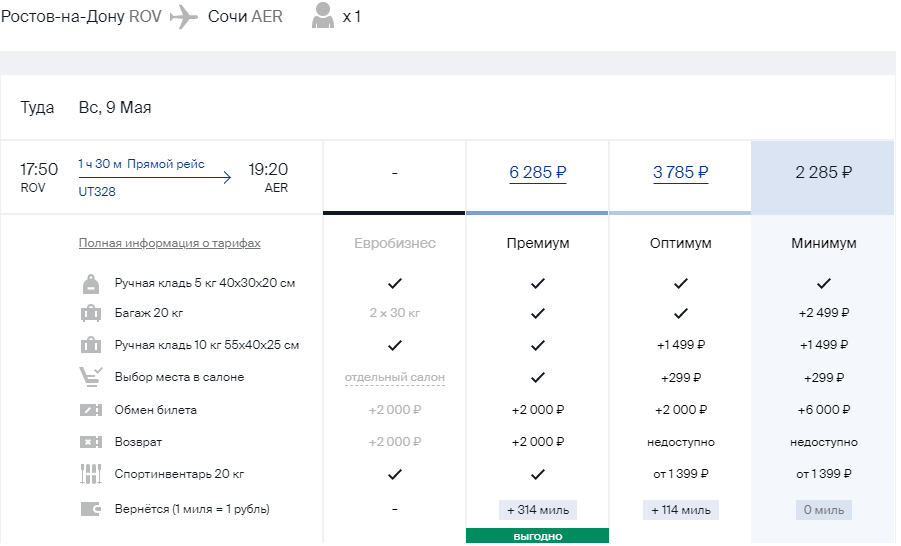901x546 pixels.
Task: Click +2 000 ₽ refund fee in Премиум
Action: pyautogui.click(x=538, y=443)
